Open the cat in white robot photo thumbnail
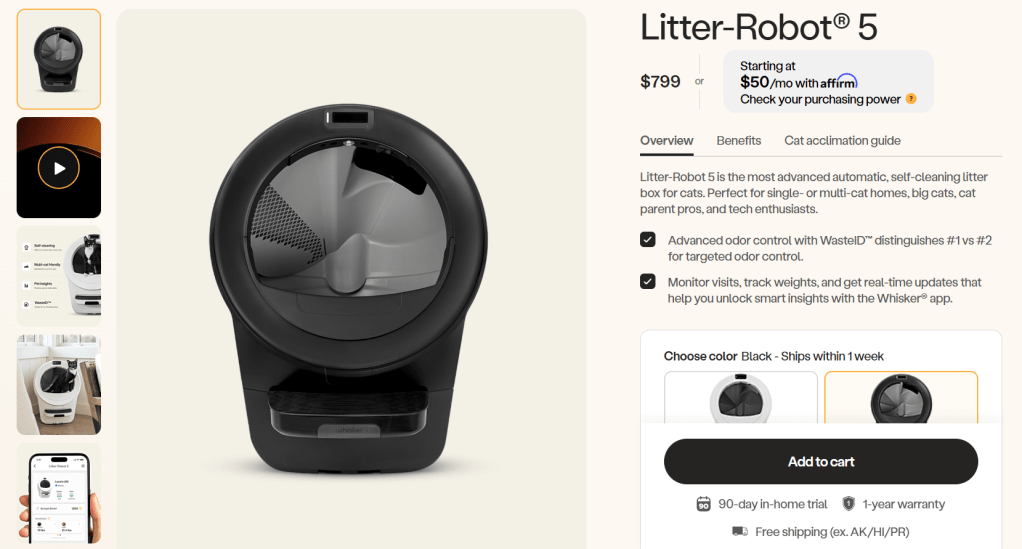This screenshot has height=549, width=1022. [x=59, y=385]
